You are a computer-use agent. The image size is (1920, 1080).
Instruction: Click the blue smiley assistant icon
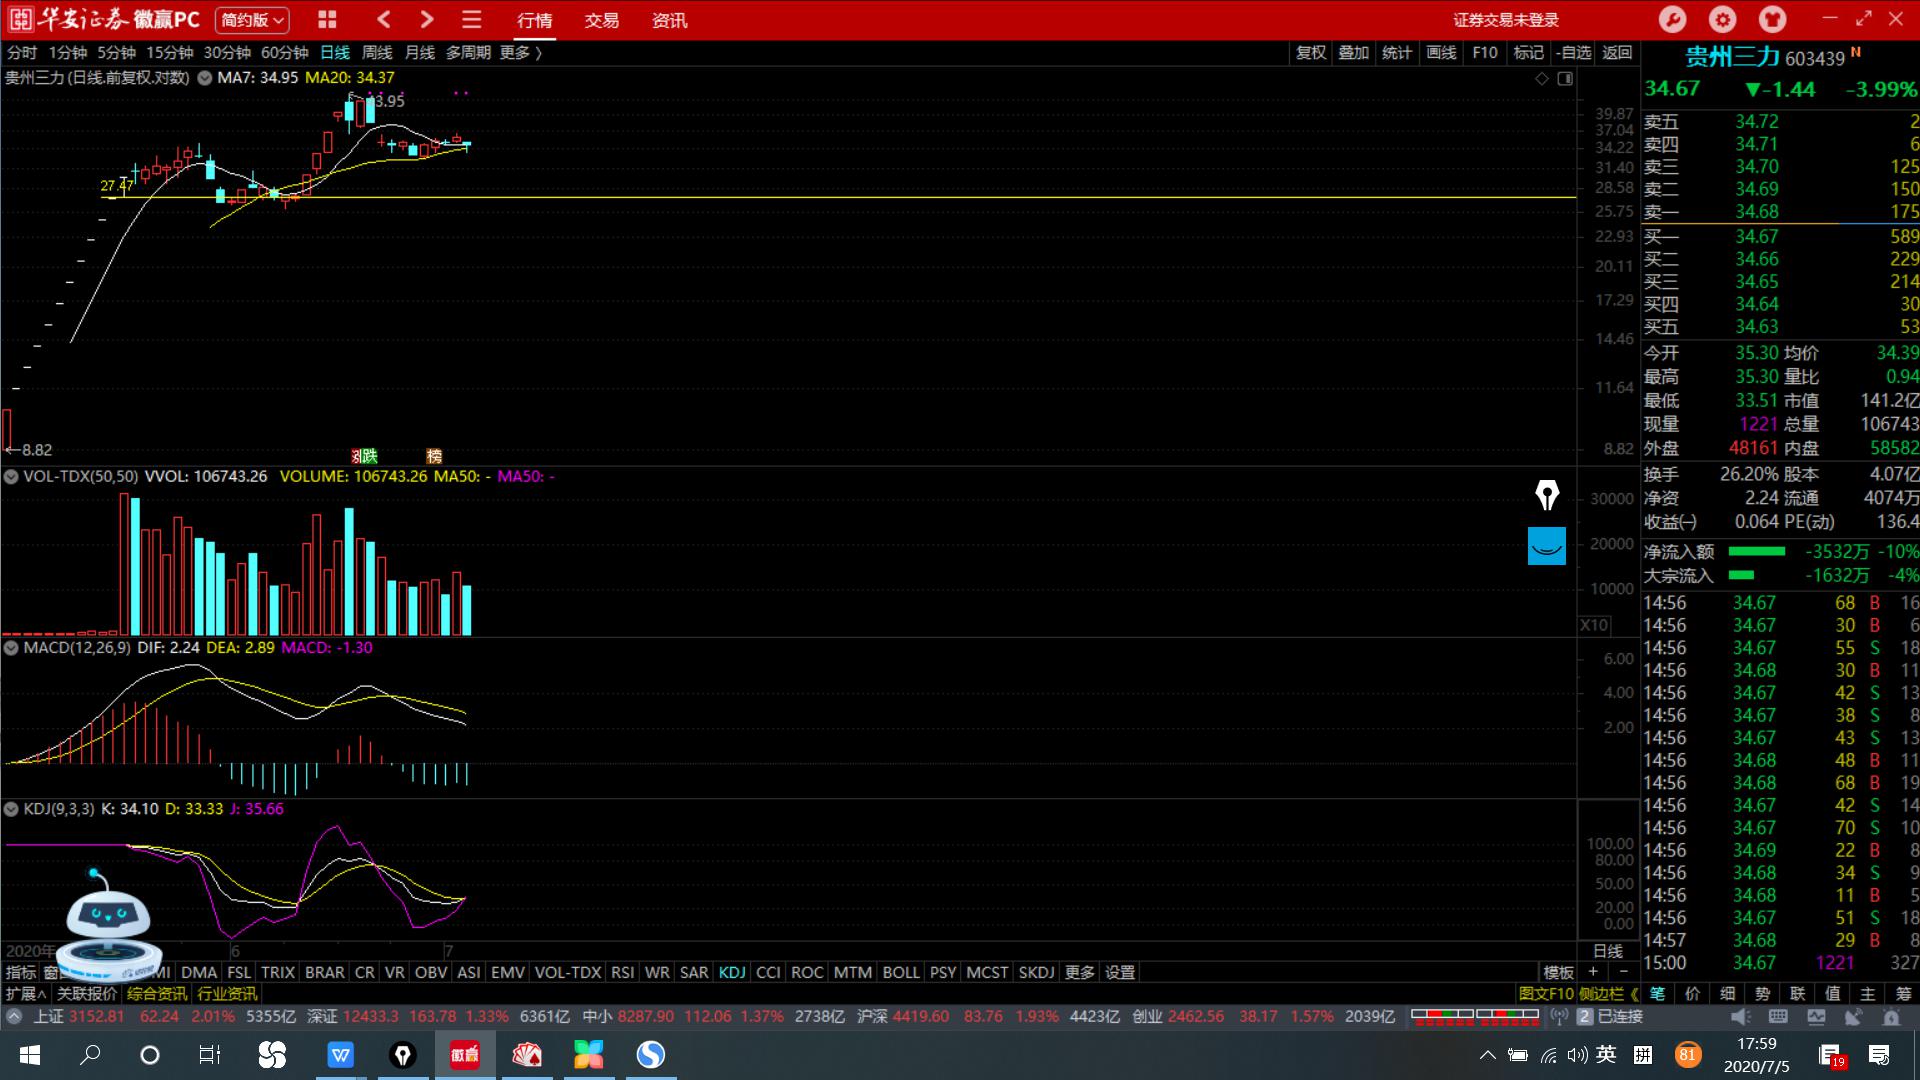[x=1546, y=546]
